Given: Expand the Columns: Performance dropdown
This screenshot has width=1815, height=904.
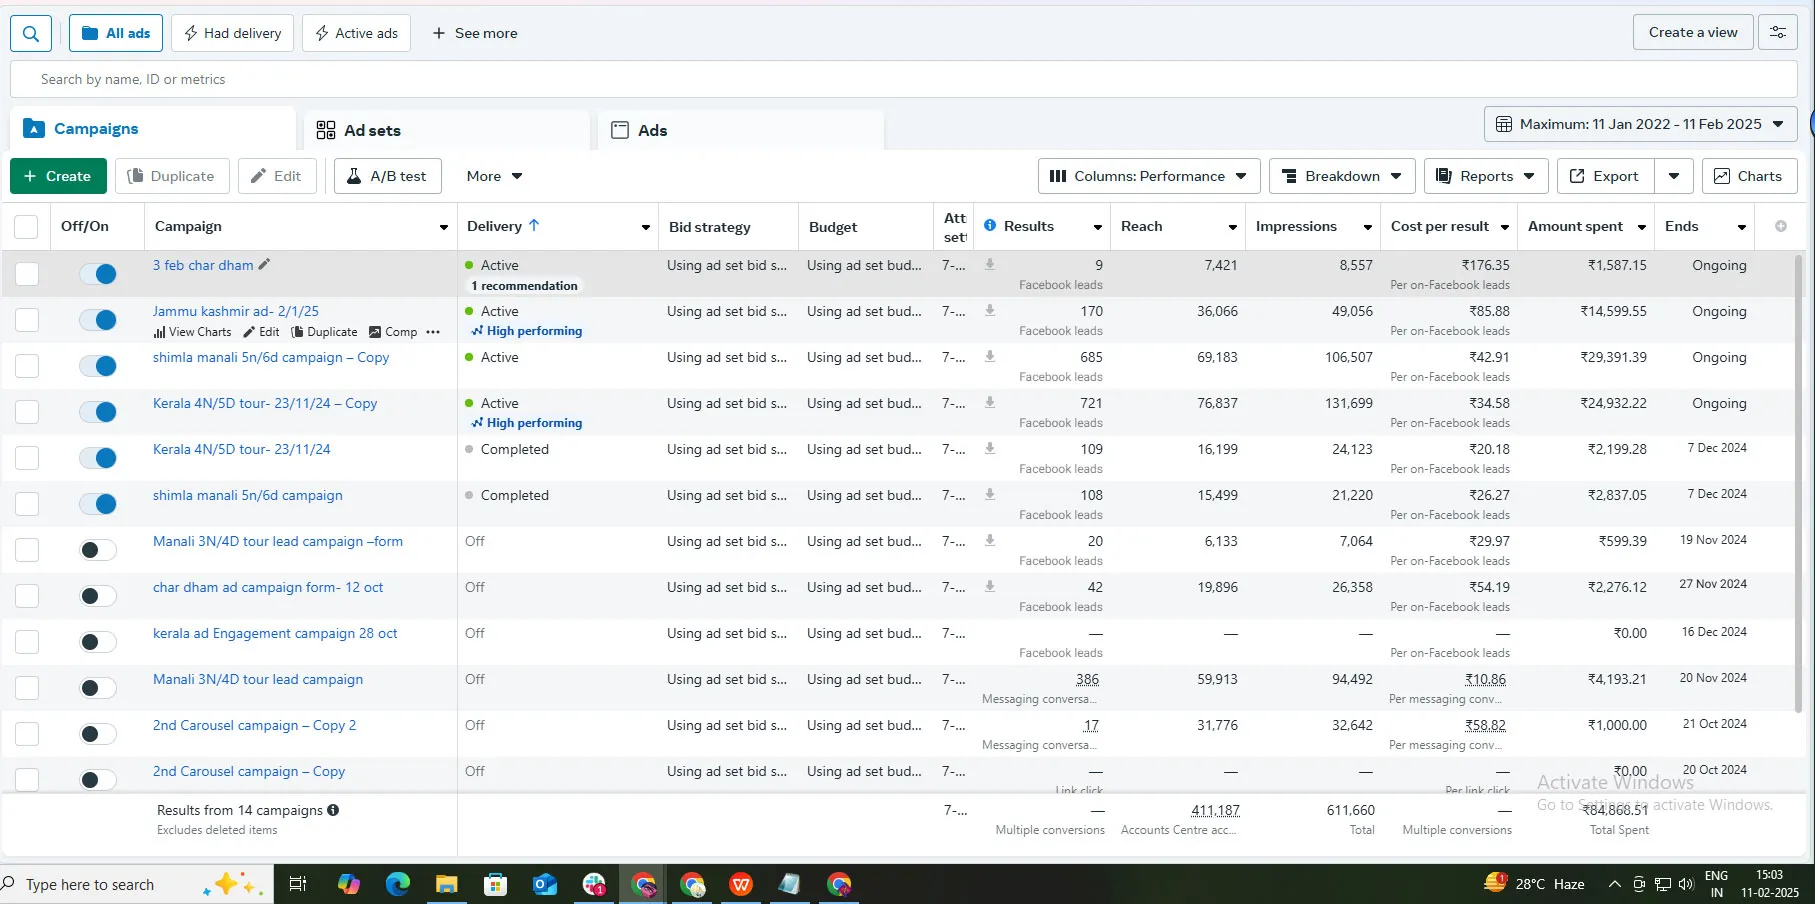Looking at the screenshot, I should click(1148, 176).
